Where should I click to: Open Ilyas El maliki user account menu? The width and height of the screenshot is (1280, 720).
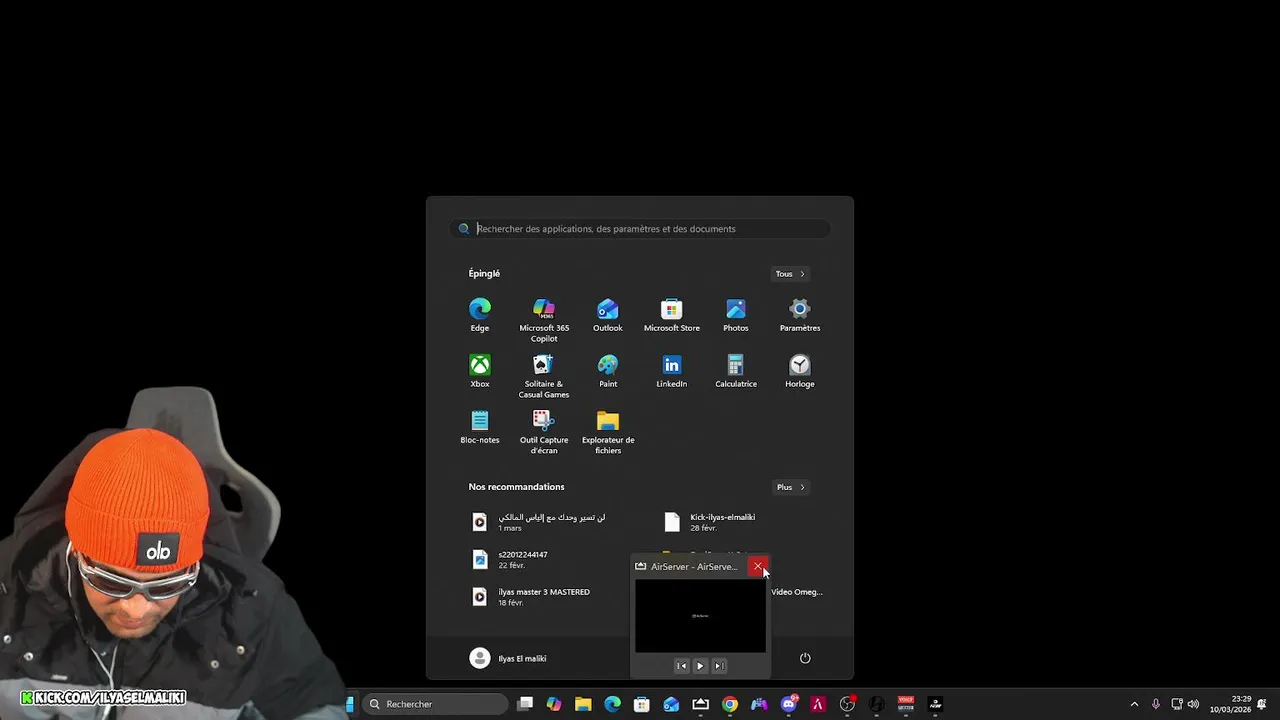point(508,658)
